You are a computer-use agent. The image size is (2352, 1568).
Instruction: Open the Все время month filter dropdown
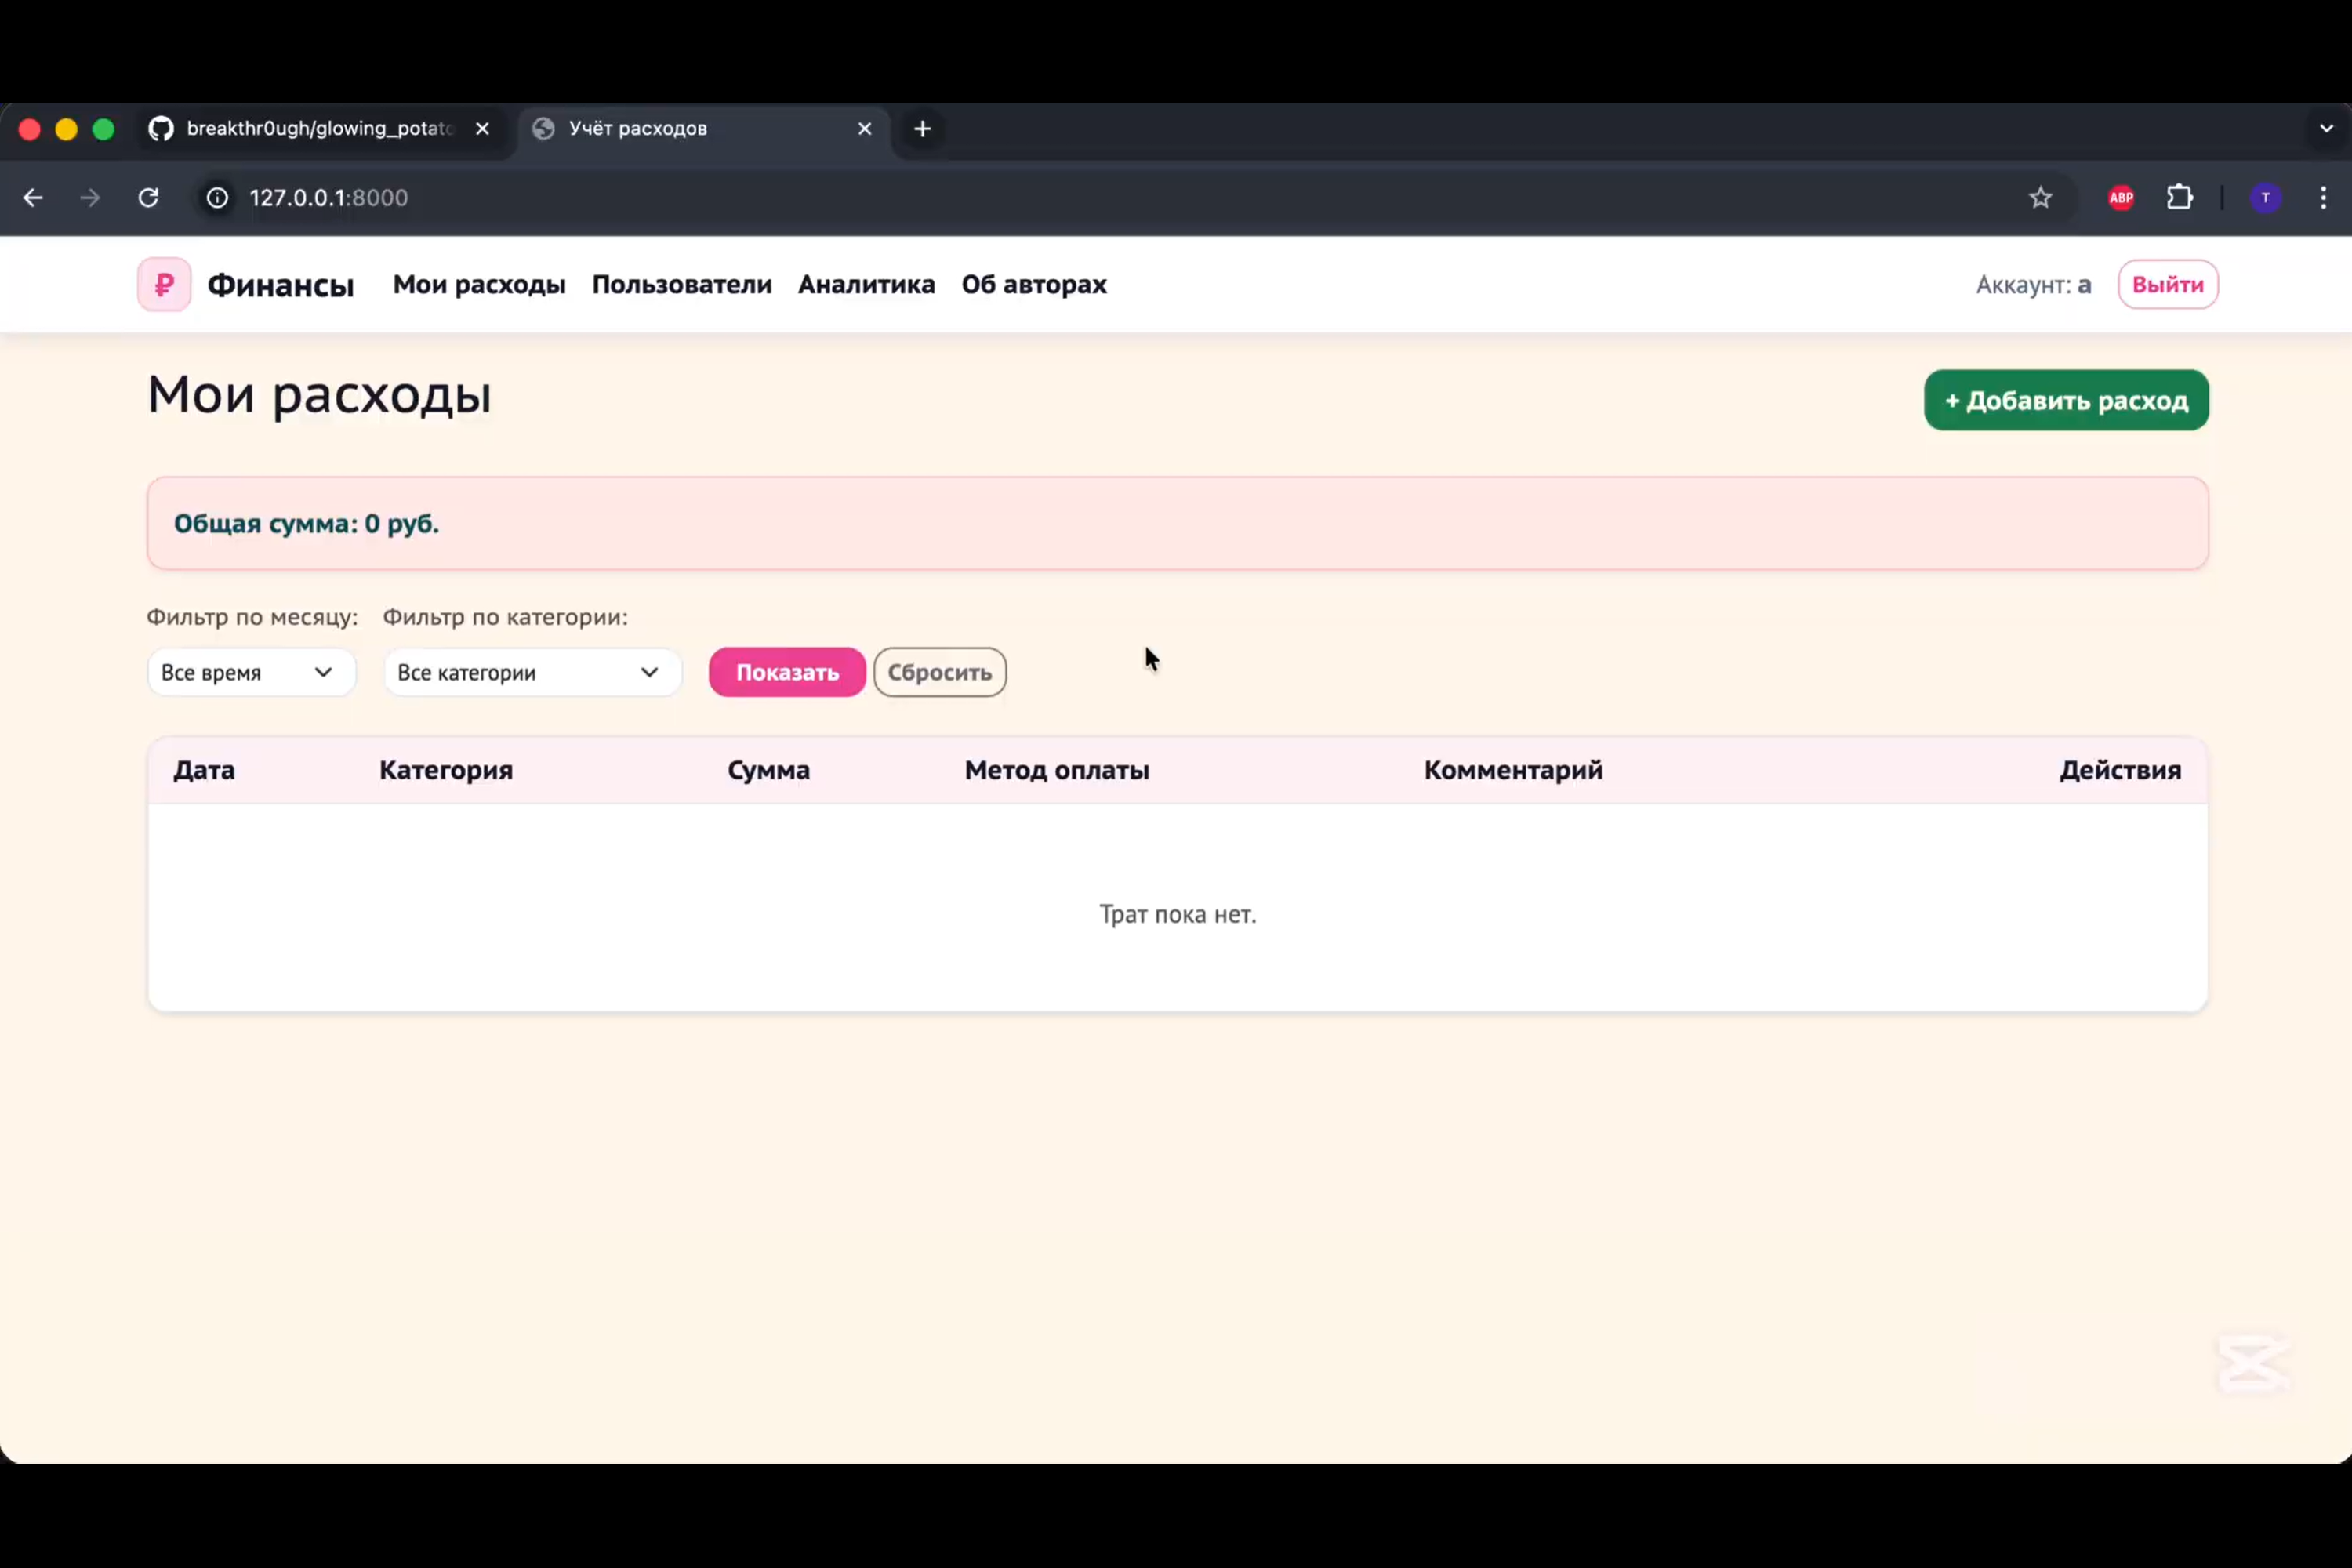[x=250, y=673]
